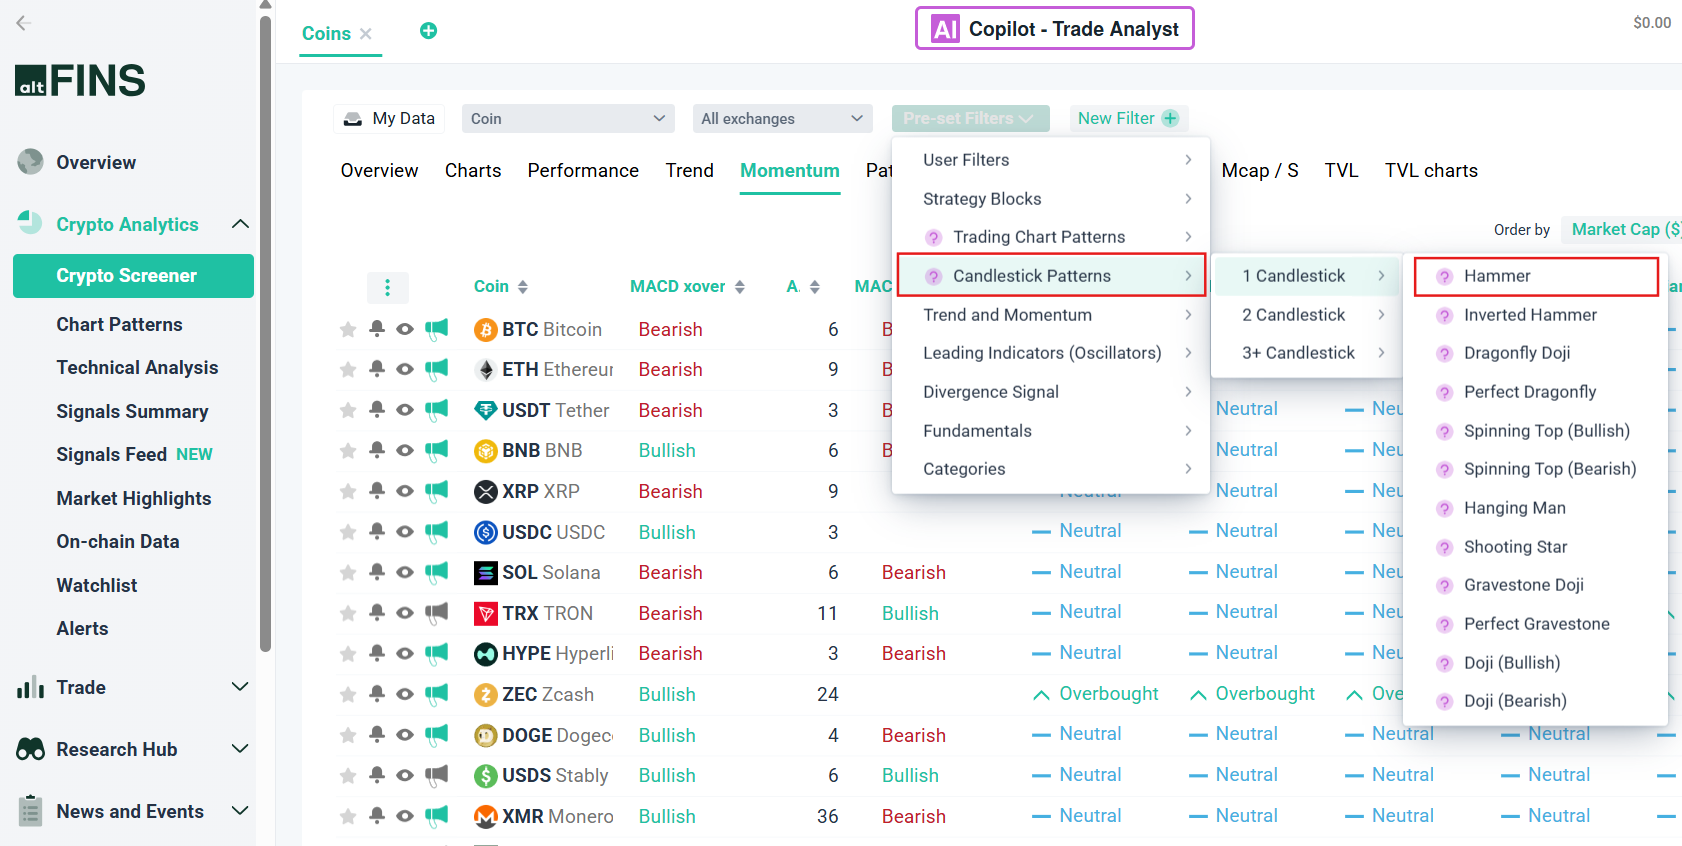
Task: Add a new tab with plus icon
Action: (x=428, y=31)
